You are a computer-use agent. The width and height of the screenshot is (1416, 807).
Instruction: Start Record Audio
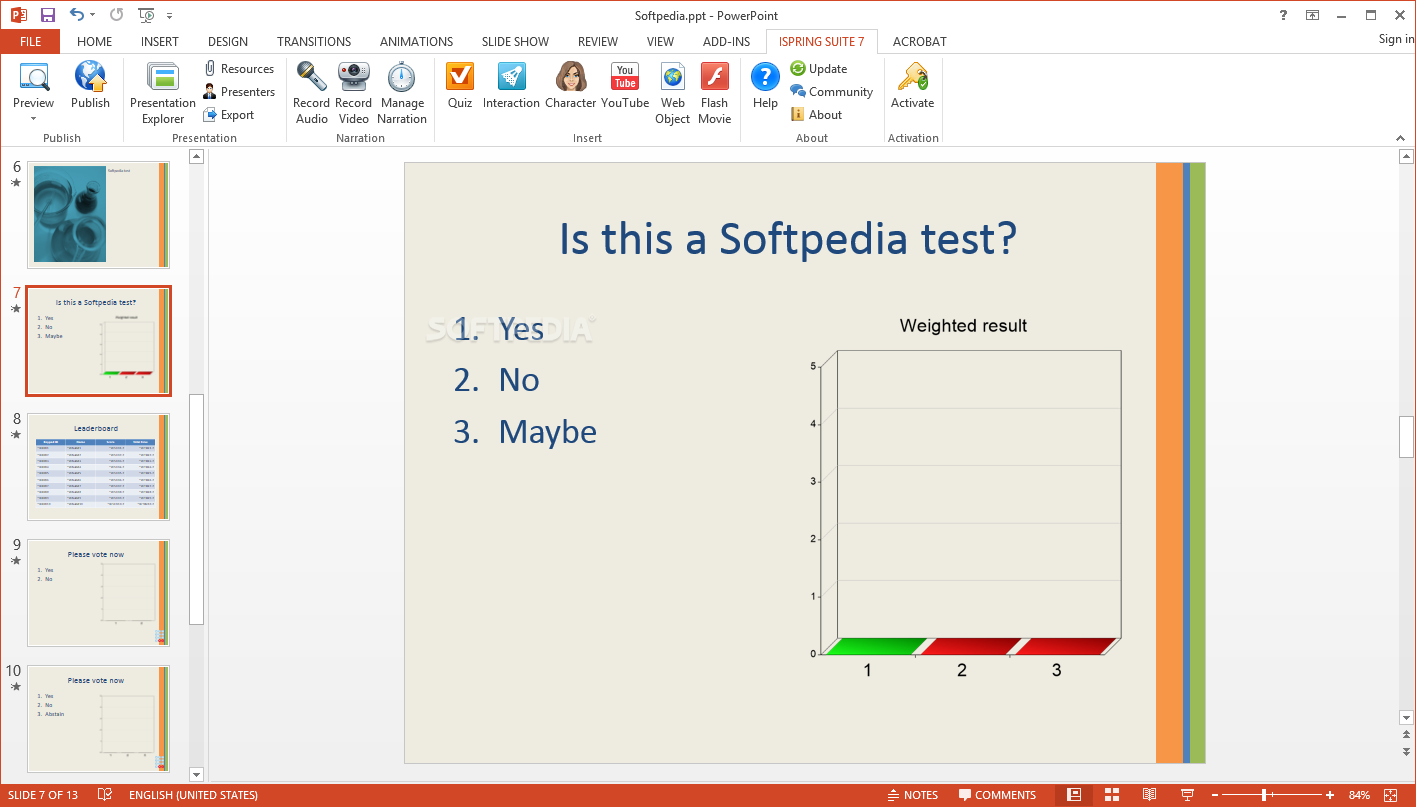(x=311, y=93)
